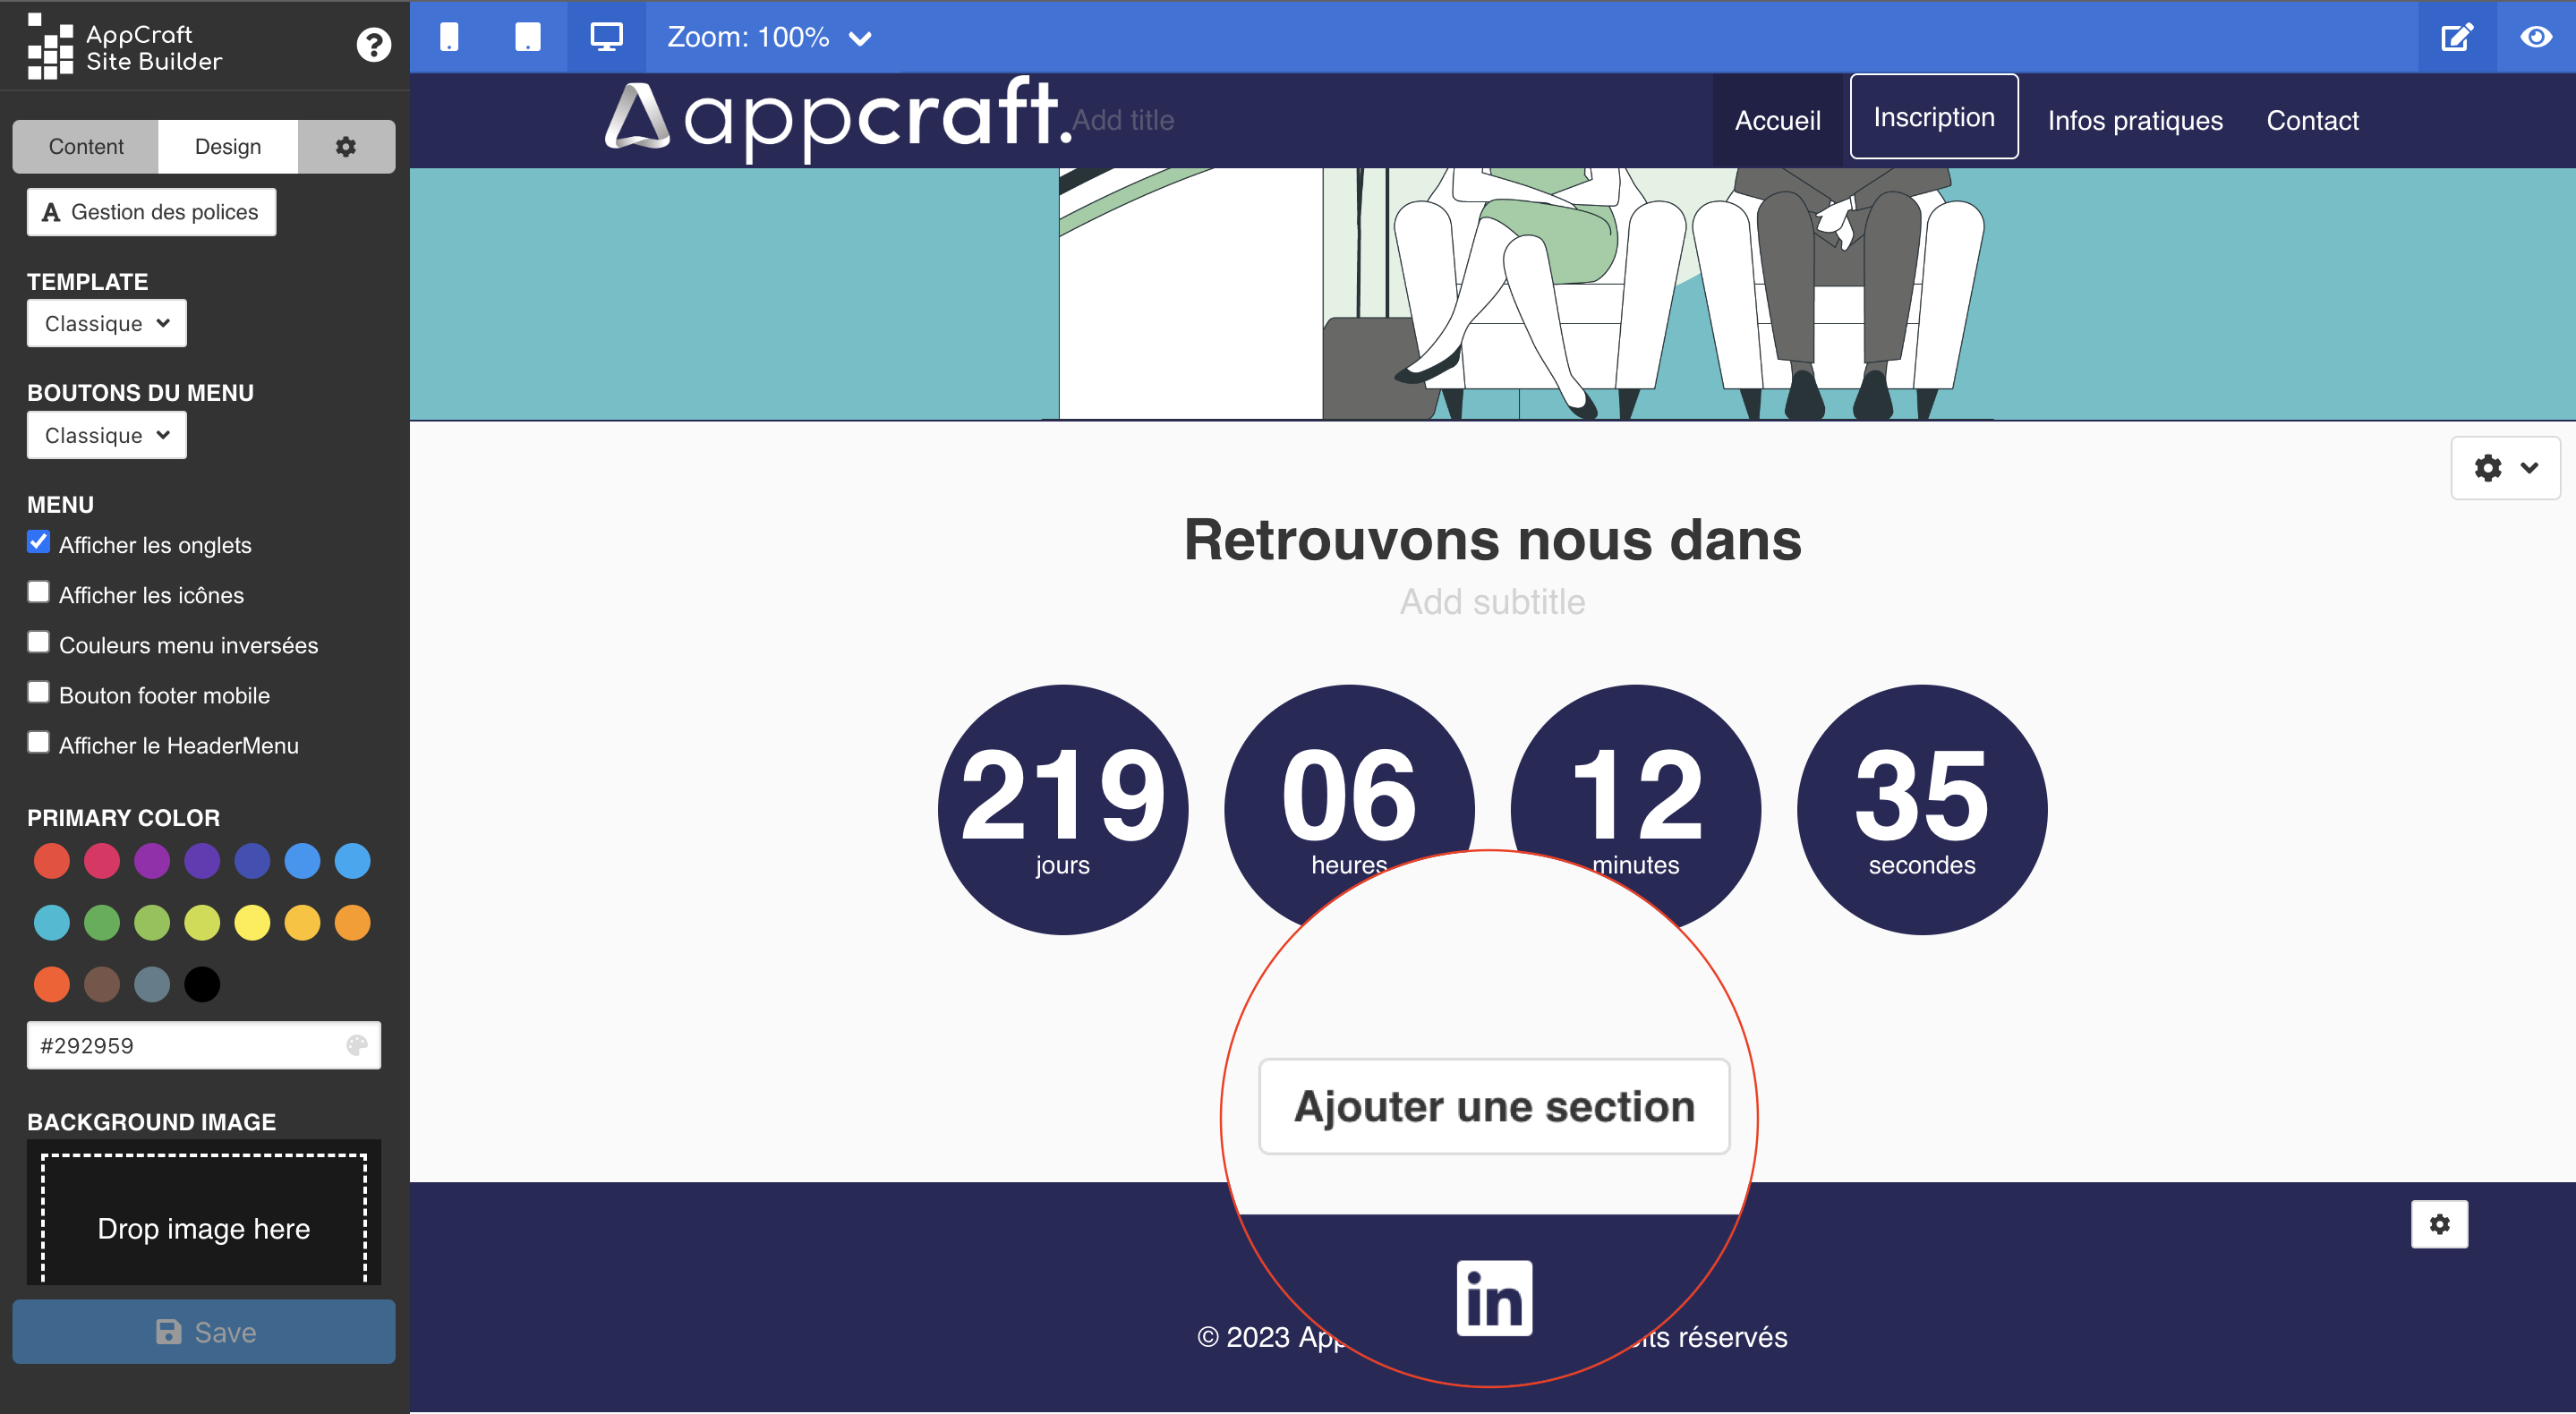
Task: Toggle 'Afficher les onglets' checkbox
Action: [x=38, y=543]
